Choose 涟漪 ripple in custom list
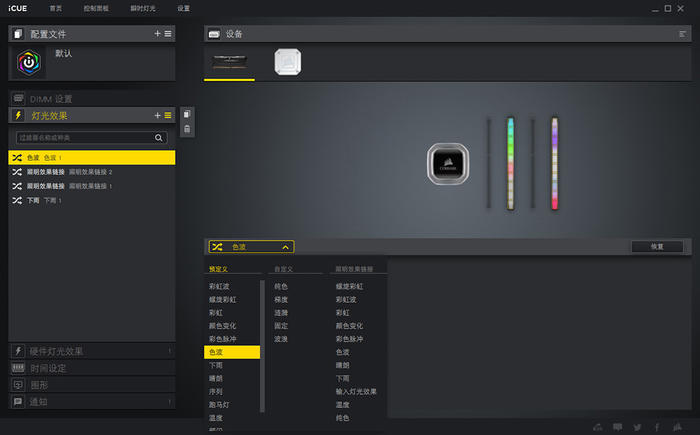Image resolution: width=700 pixels, height=435 pixels. click(281, 313)
